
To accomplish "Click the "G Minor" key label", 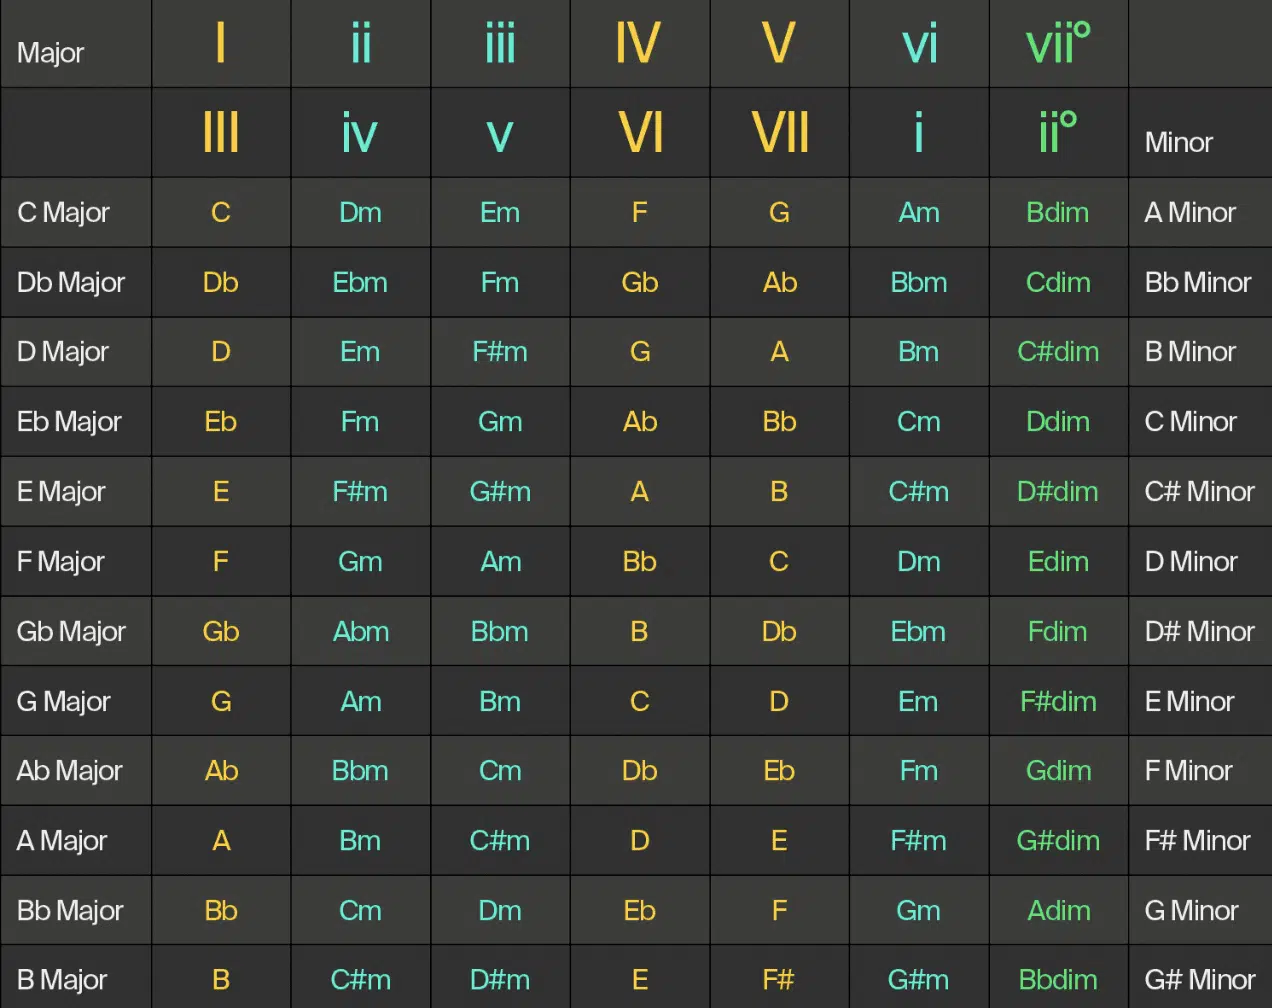I will [x=1191, y=911].
